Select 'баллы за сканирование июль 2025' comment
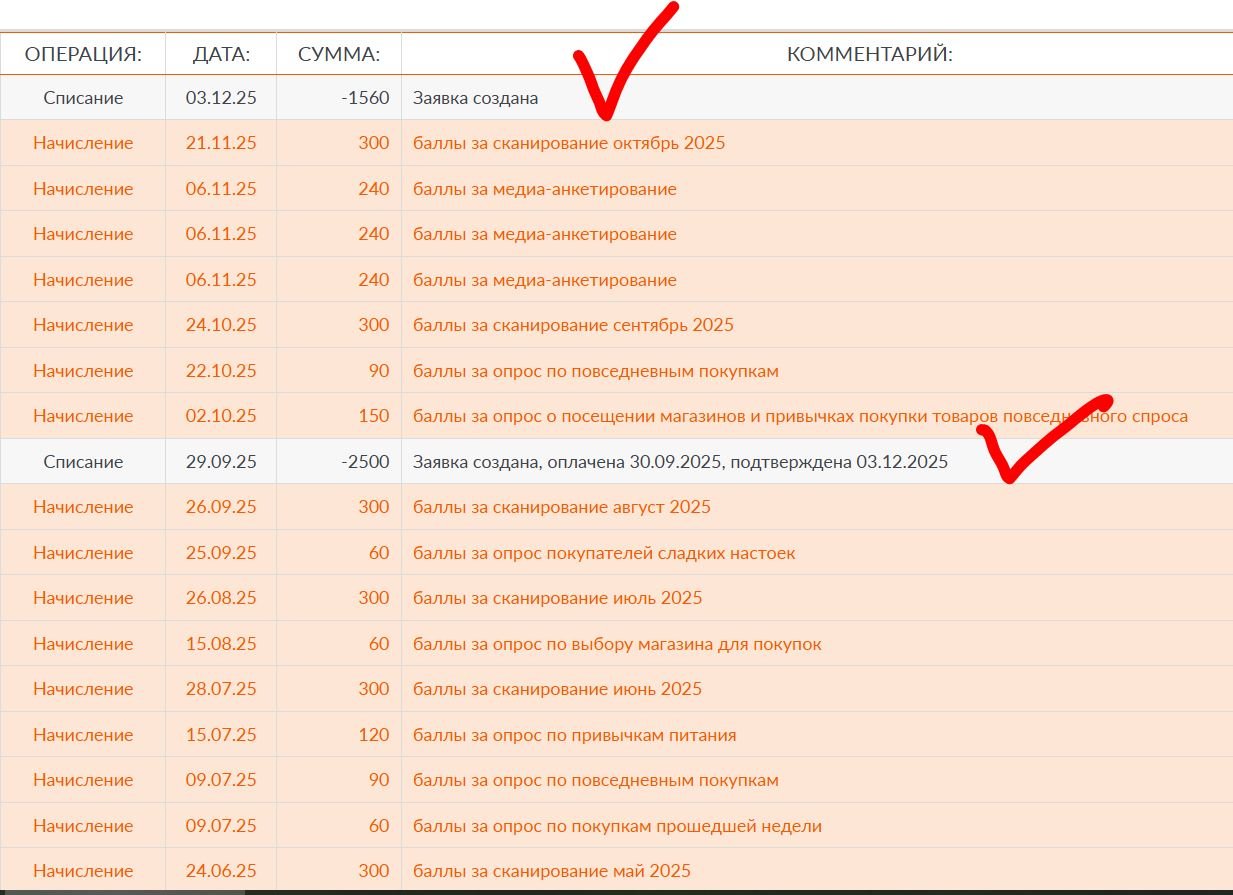The width and height of the screenshot is (1233, 895). [x=557, y=598]
